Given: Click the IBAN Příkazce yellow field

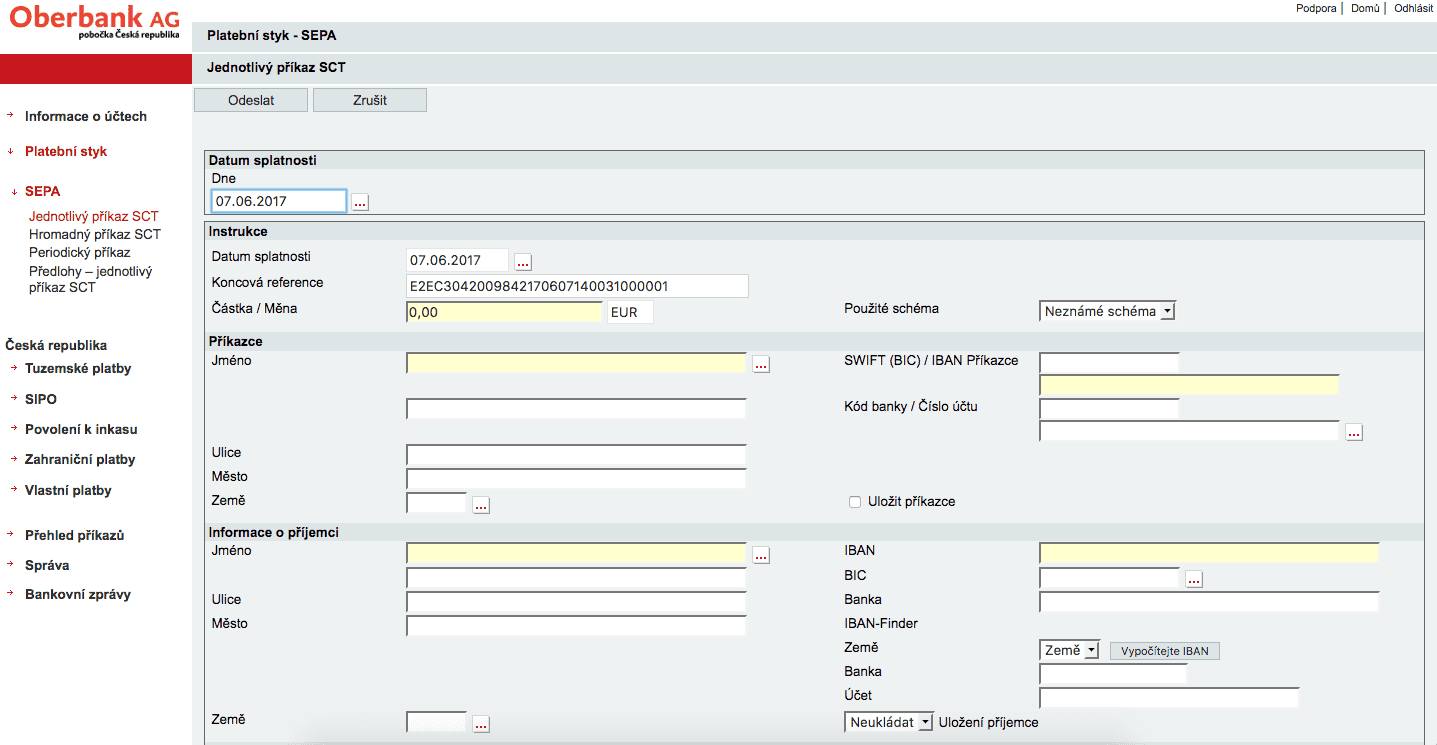Looking at the screenshot, I should pos(1189,385).
